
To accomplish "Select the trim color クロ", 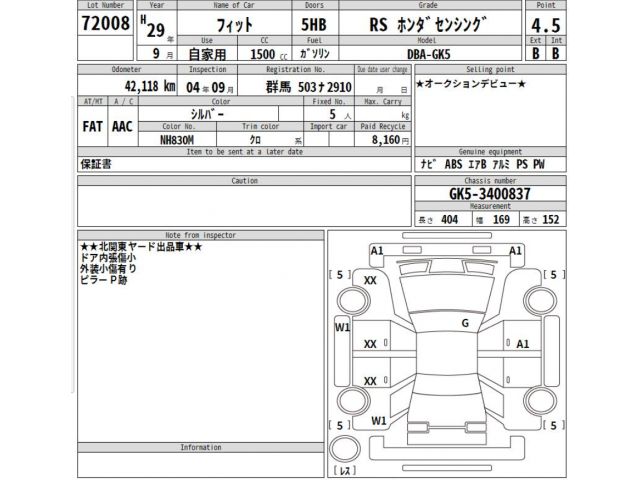I will 255,140.
